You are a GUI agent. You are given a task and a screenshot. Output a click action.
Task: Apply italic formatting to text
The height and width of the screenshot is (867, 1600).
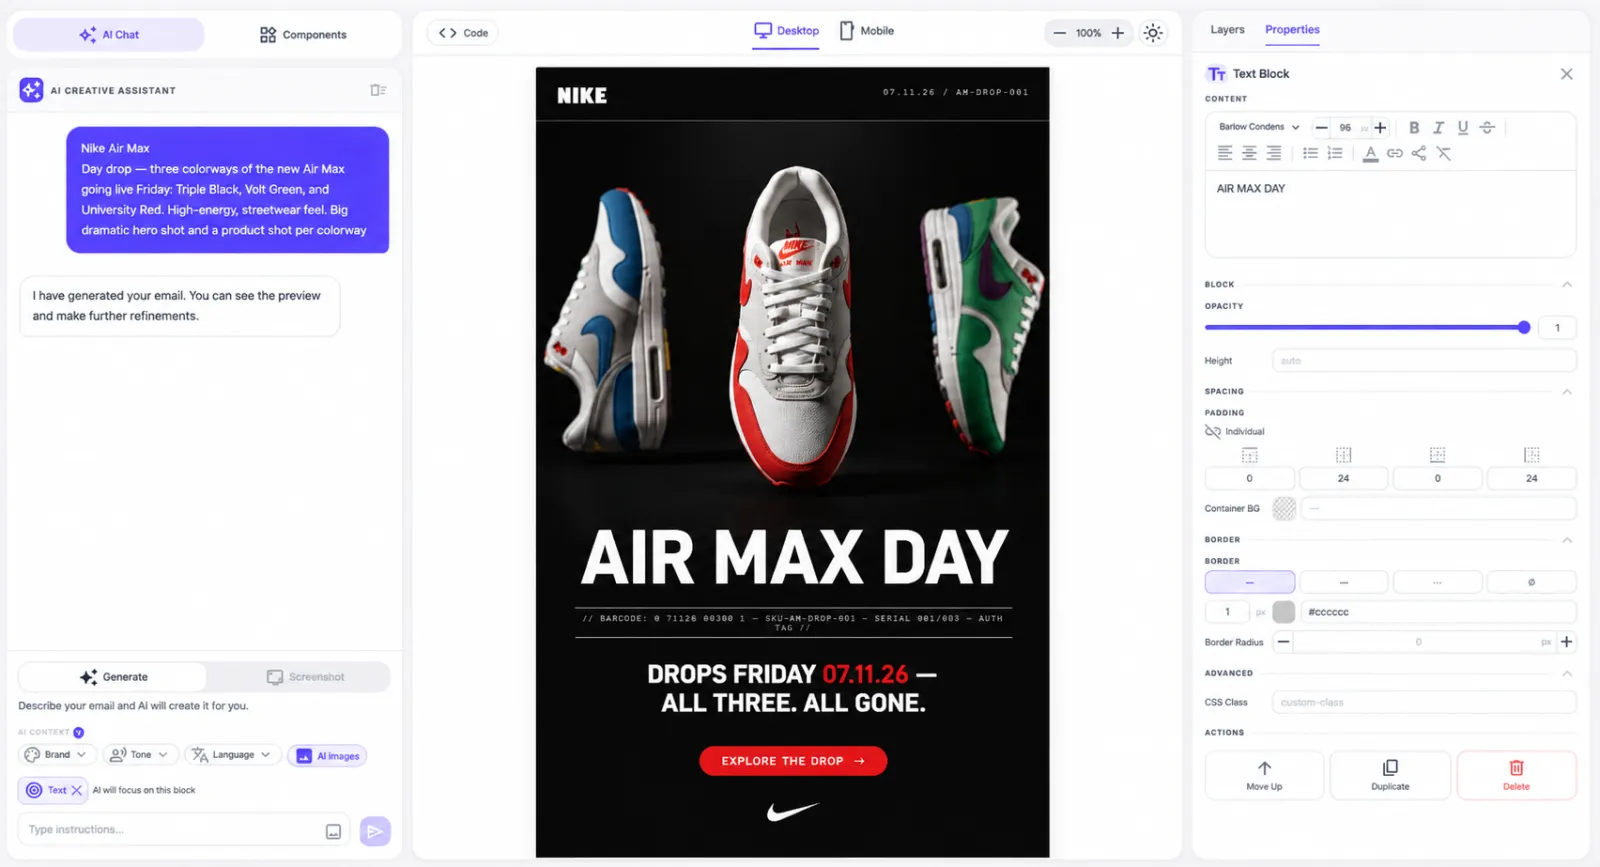point(1438,128)
